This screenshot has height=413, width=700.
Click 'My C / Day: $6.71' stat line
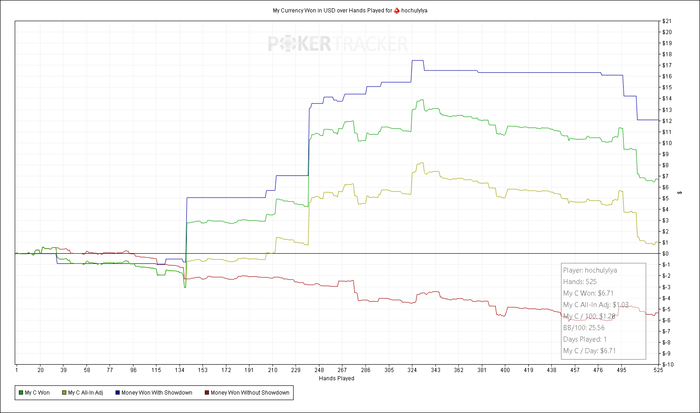(589, 351)
